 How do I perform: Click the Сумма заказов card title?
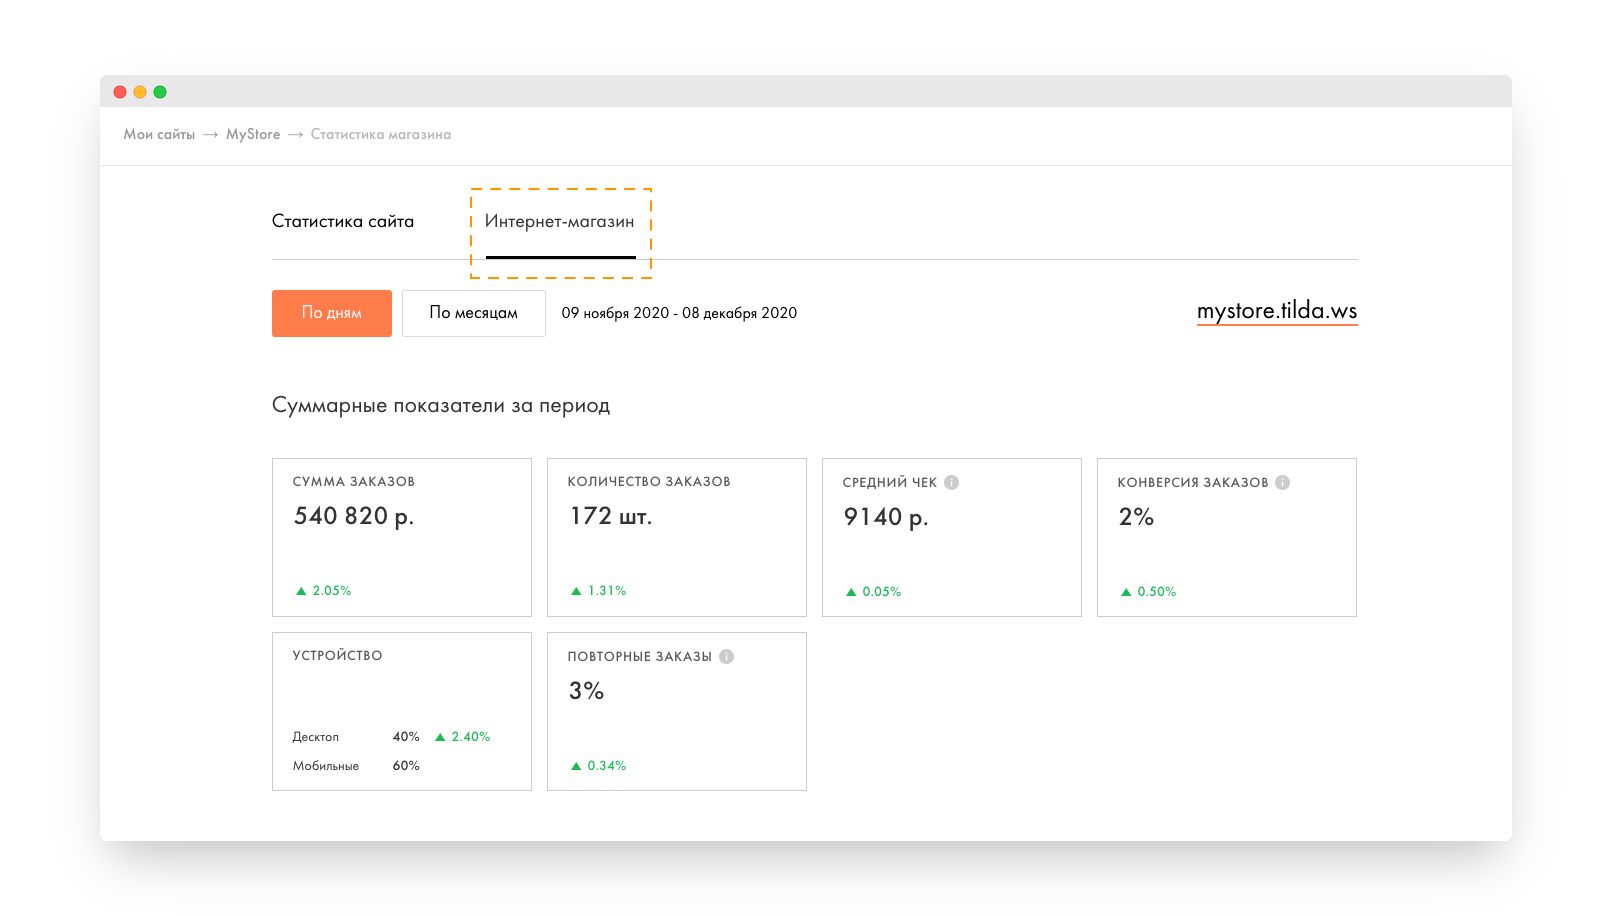(354, 482)
